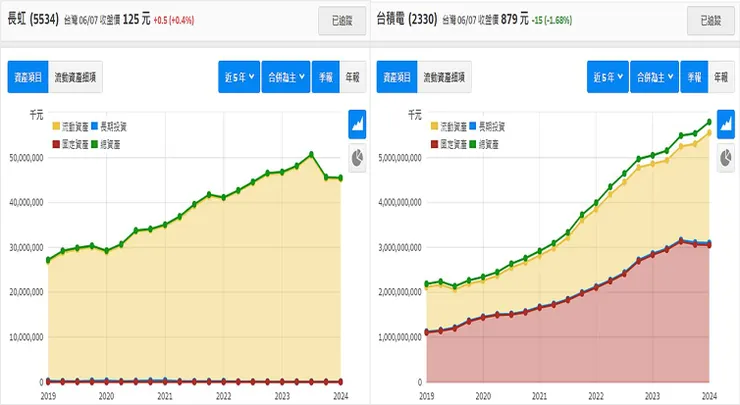Click 長虹 closing price 125 元
Viewport: 740px width, 405px height.
coord(136,19)
